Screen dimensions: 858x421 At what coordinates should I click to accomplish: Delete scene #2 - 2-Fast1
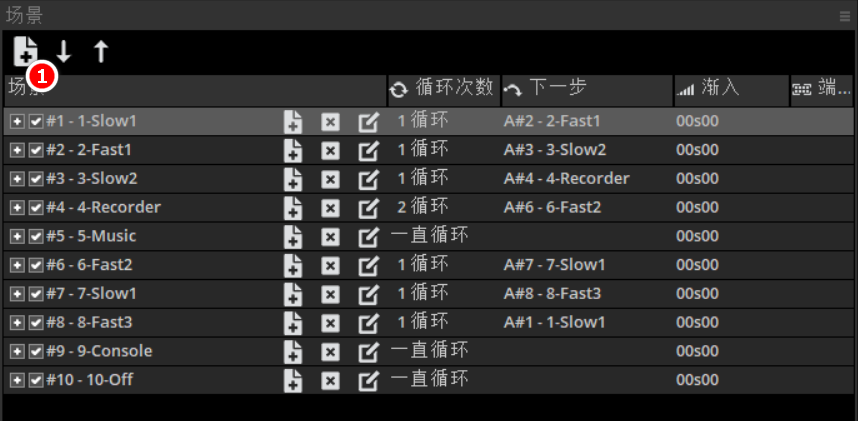(330, 150)
